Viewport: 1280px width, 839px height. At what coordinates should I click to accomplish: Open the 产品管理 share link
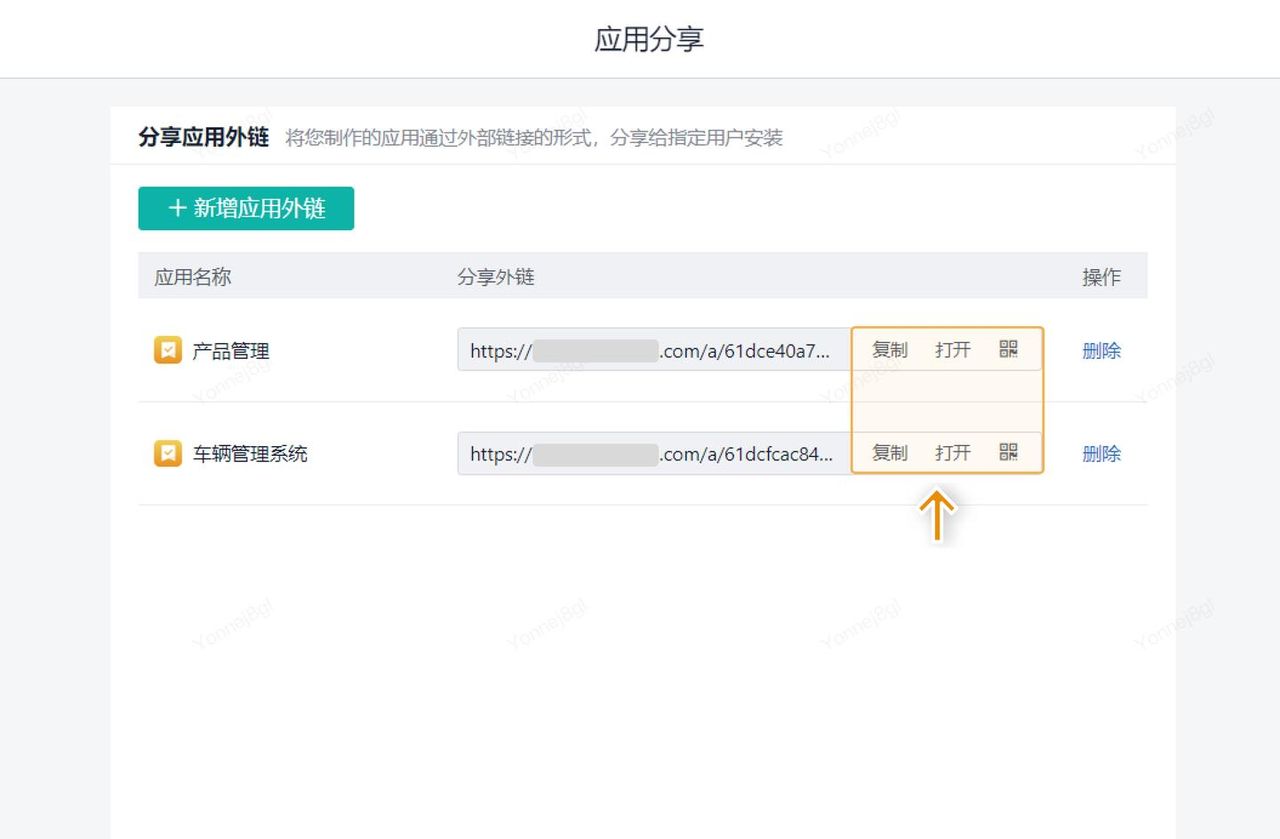pyautogui.click(x=953, y=350)
